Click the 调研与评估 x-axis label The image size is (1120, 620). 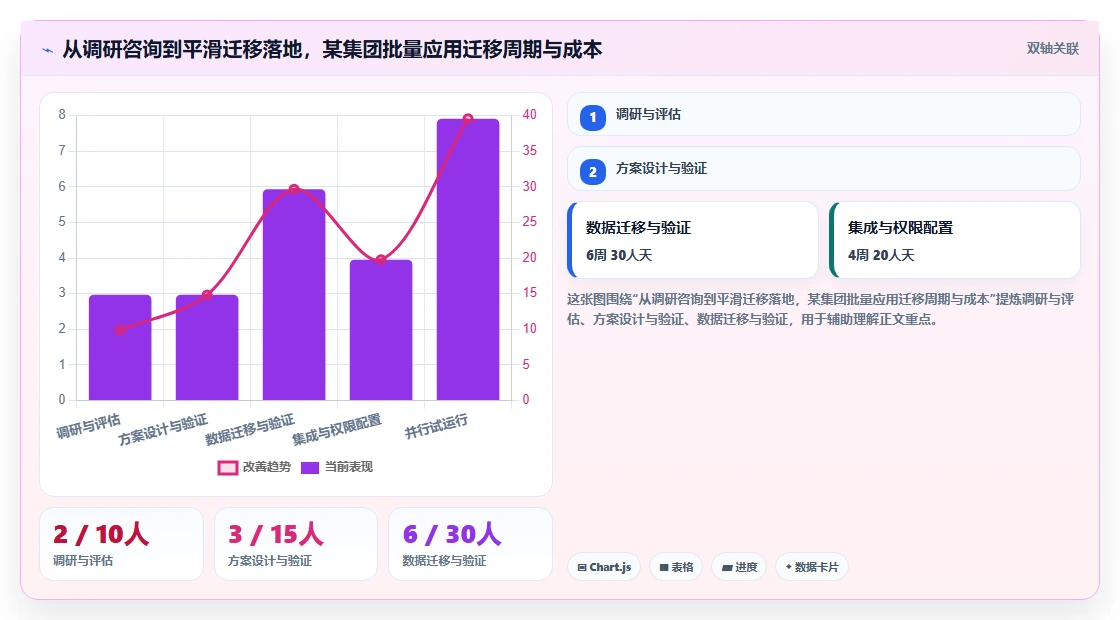tap(89, 426)
